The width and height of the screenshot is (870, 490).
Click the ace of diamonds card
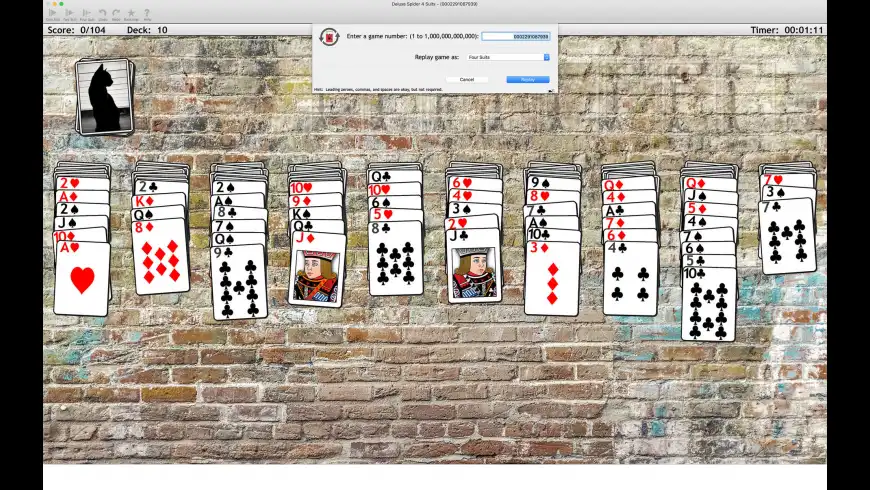coord(82,196)
